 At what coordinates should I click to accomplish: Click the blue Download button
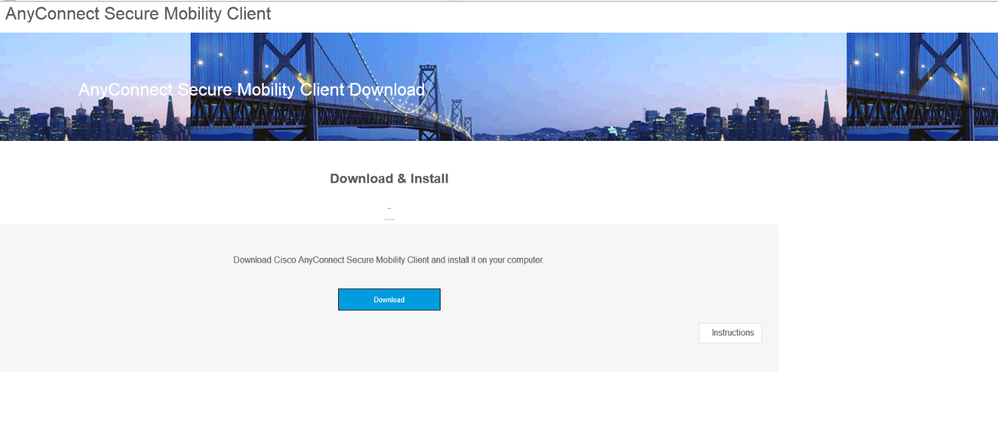(x=389, y=300)
